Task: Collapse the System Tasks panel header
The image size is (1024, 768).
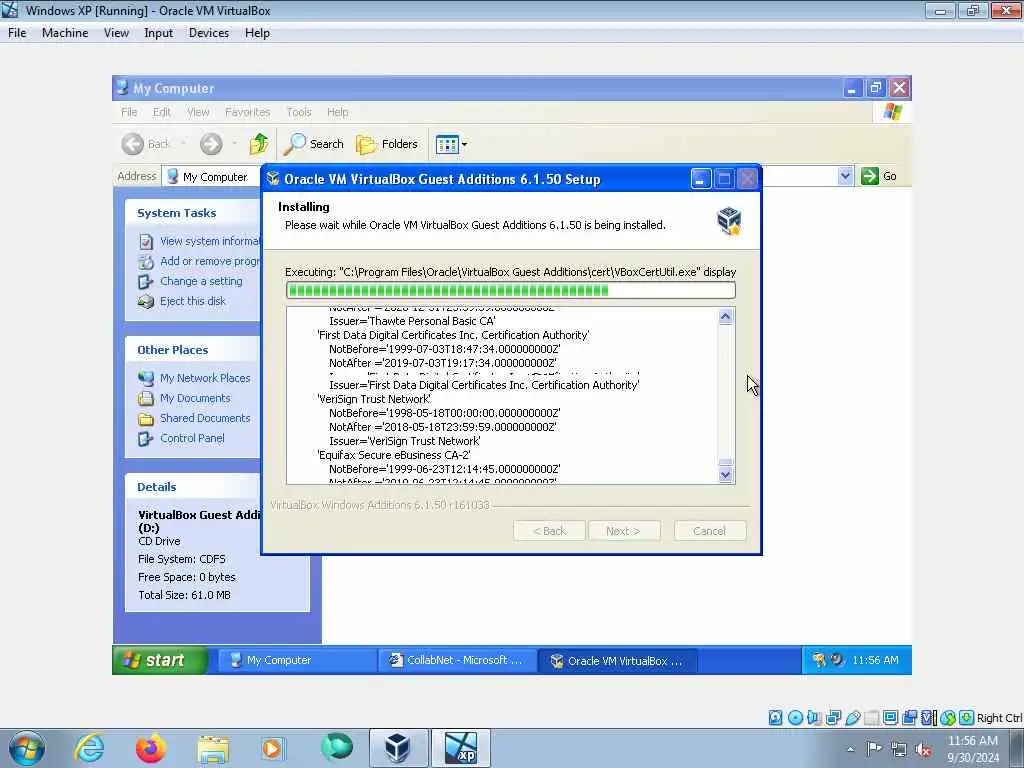Action: point(193,213)
